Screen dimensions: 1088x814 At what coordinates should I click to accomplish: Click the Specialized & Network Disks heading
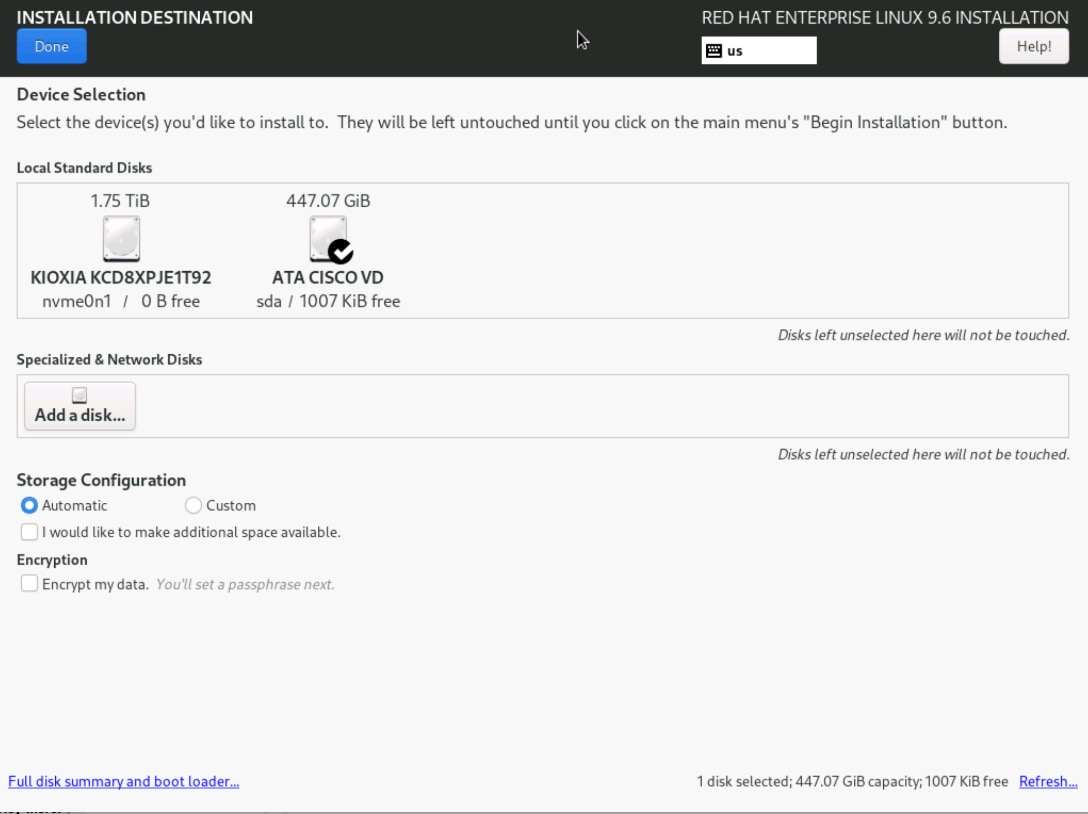coord(109,359)
